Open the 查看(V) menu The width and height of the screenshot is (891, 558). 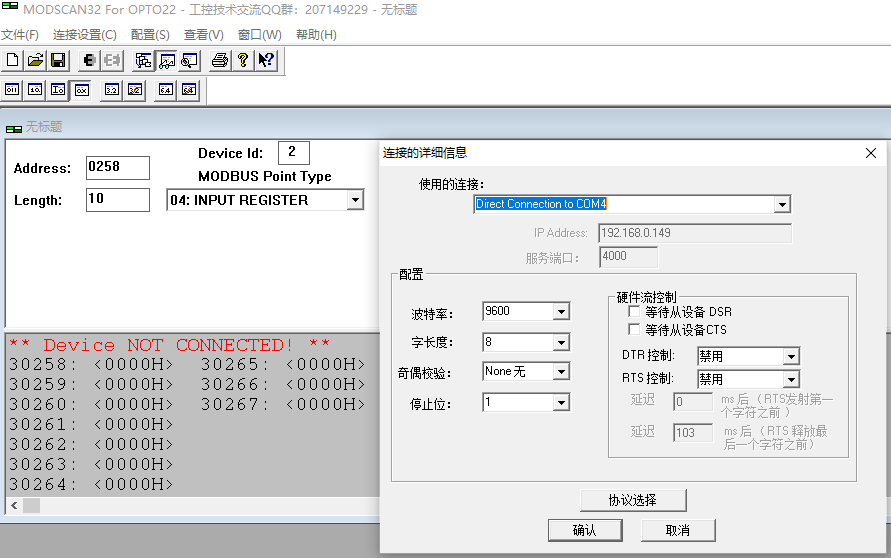pos(204,35)
